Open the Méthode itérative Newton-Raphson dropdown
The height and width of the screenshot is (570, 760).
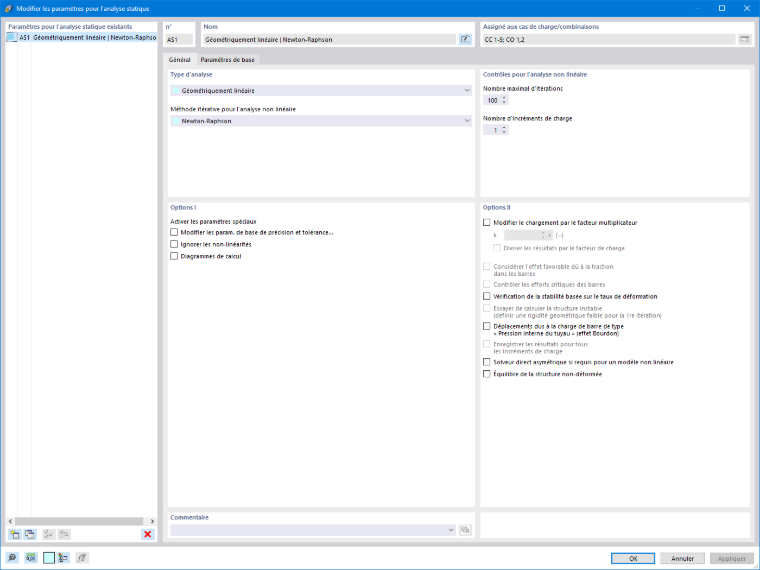[321, 121]
